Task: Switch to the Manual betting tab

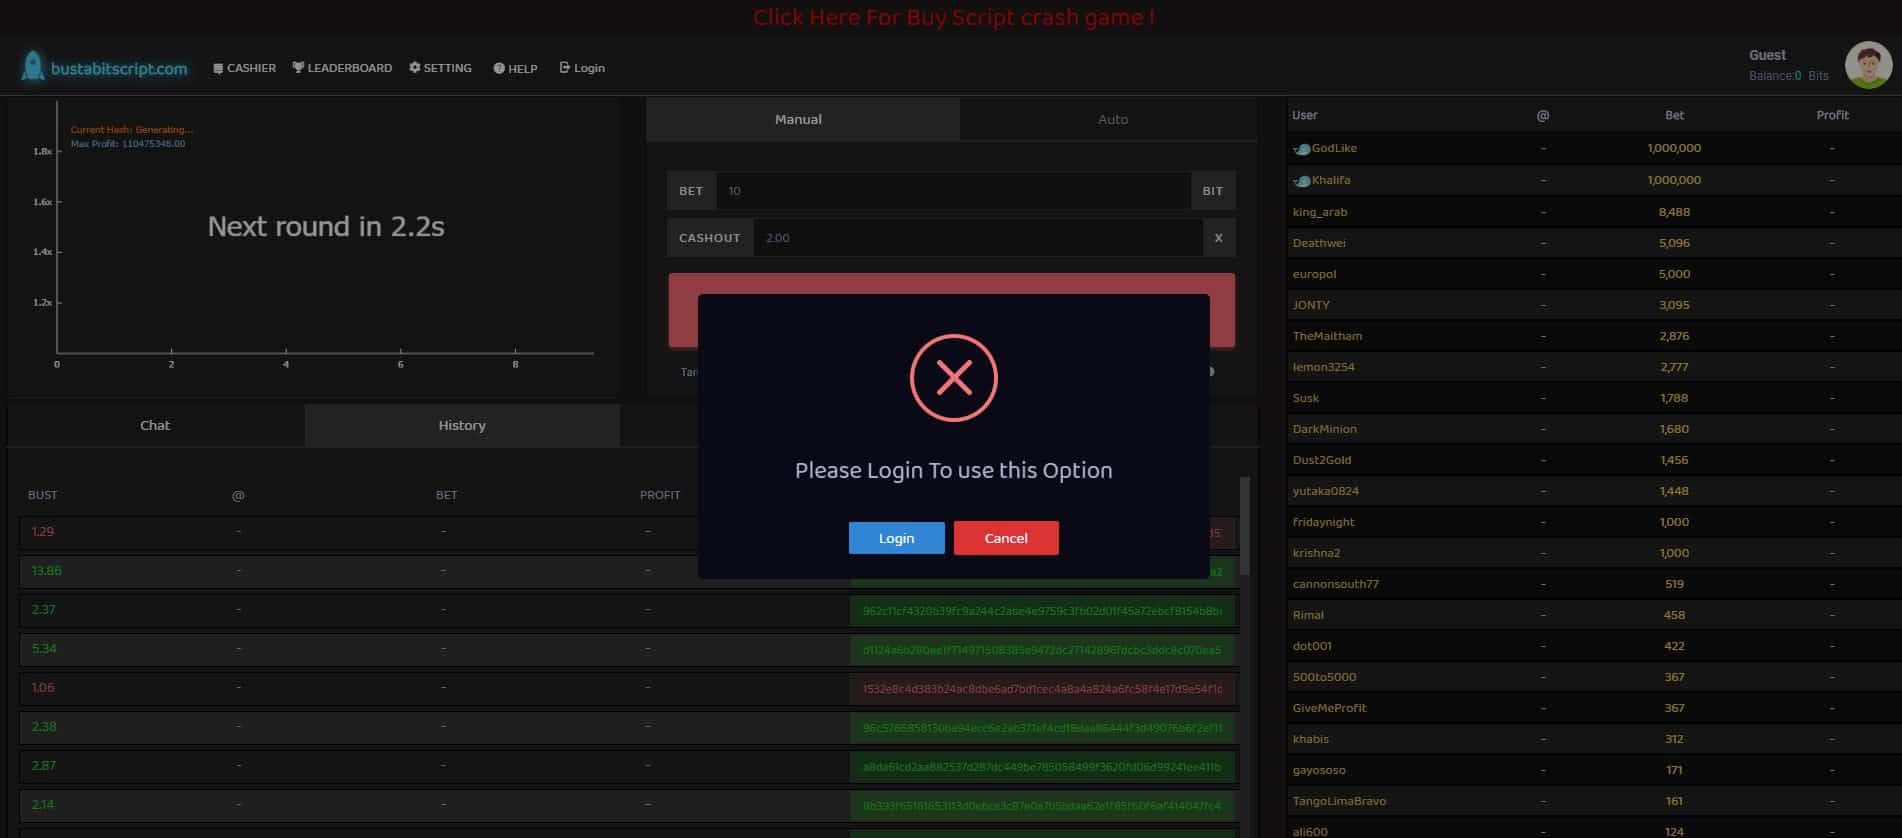Action: [803, 119]
